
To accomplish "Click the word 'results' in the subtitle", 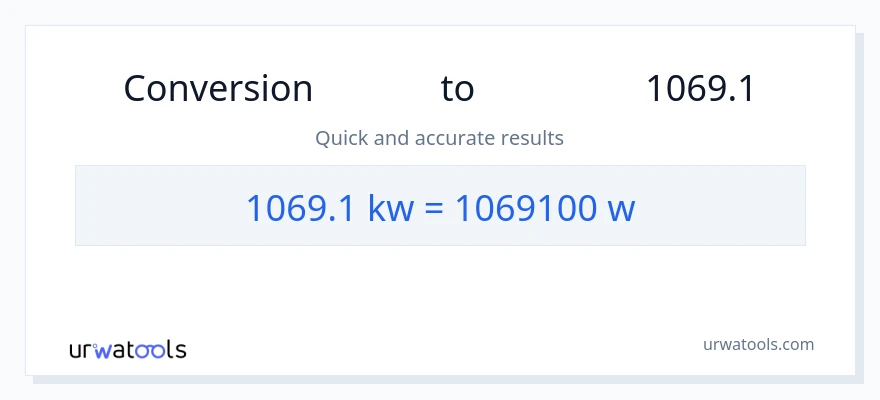I will click(x=532, y=137).
